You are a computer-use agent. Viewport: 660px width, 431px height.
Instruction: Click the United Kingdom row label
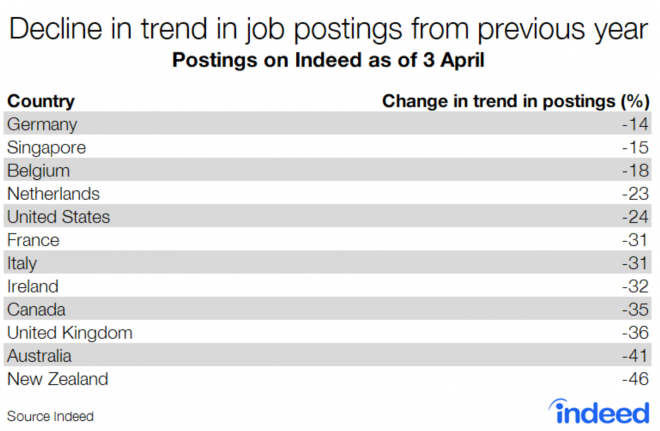tap(69, 332)
